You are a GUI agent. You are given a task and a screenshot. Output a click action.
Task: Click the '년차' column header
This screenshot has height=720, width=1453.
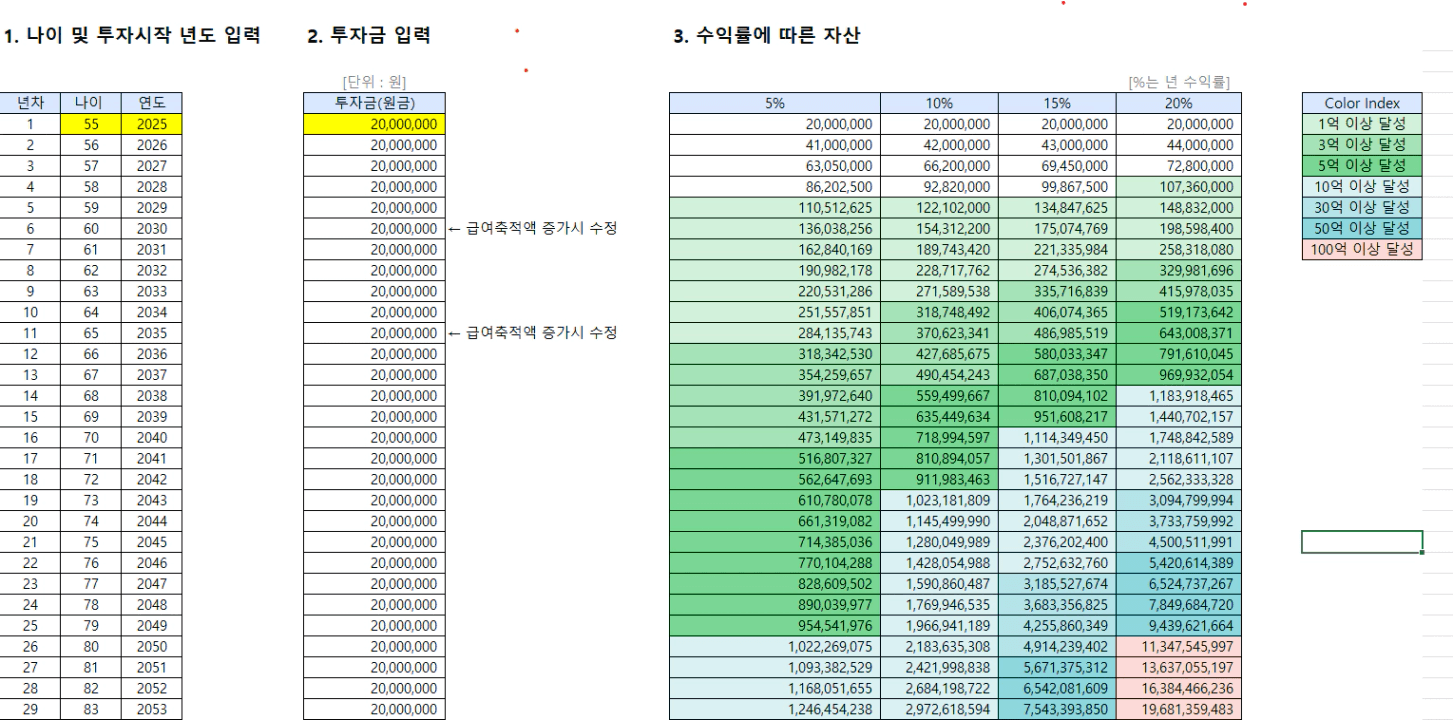tap(31, 104)
